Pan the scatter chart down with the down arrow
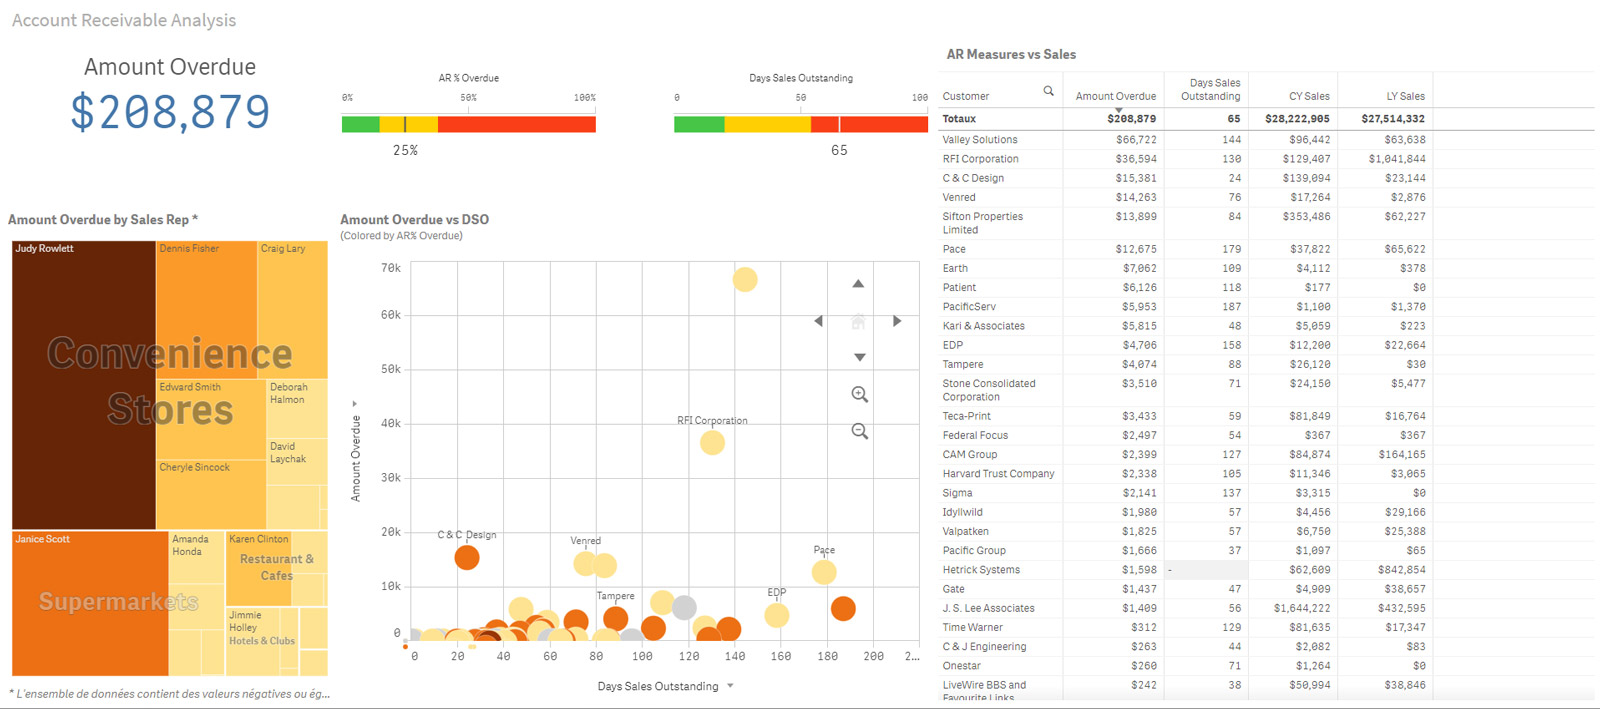This screenshot has width=1600, height=709. pos(859,357)
